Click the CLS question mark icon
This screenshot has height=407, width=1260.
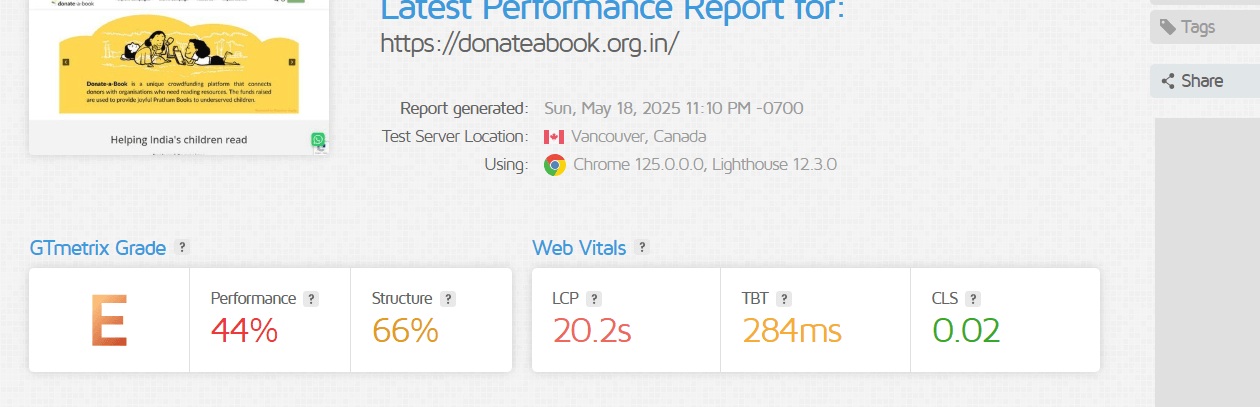tap(973, 298)
